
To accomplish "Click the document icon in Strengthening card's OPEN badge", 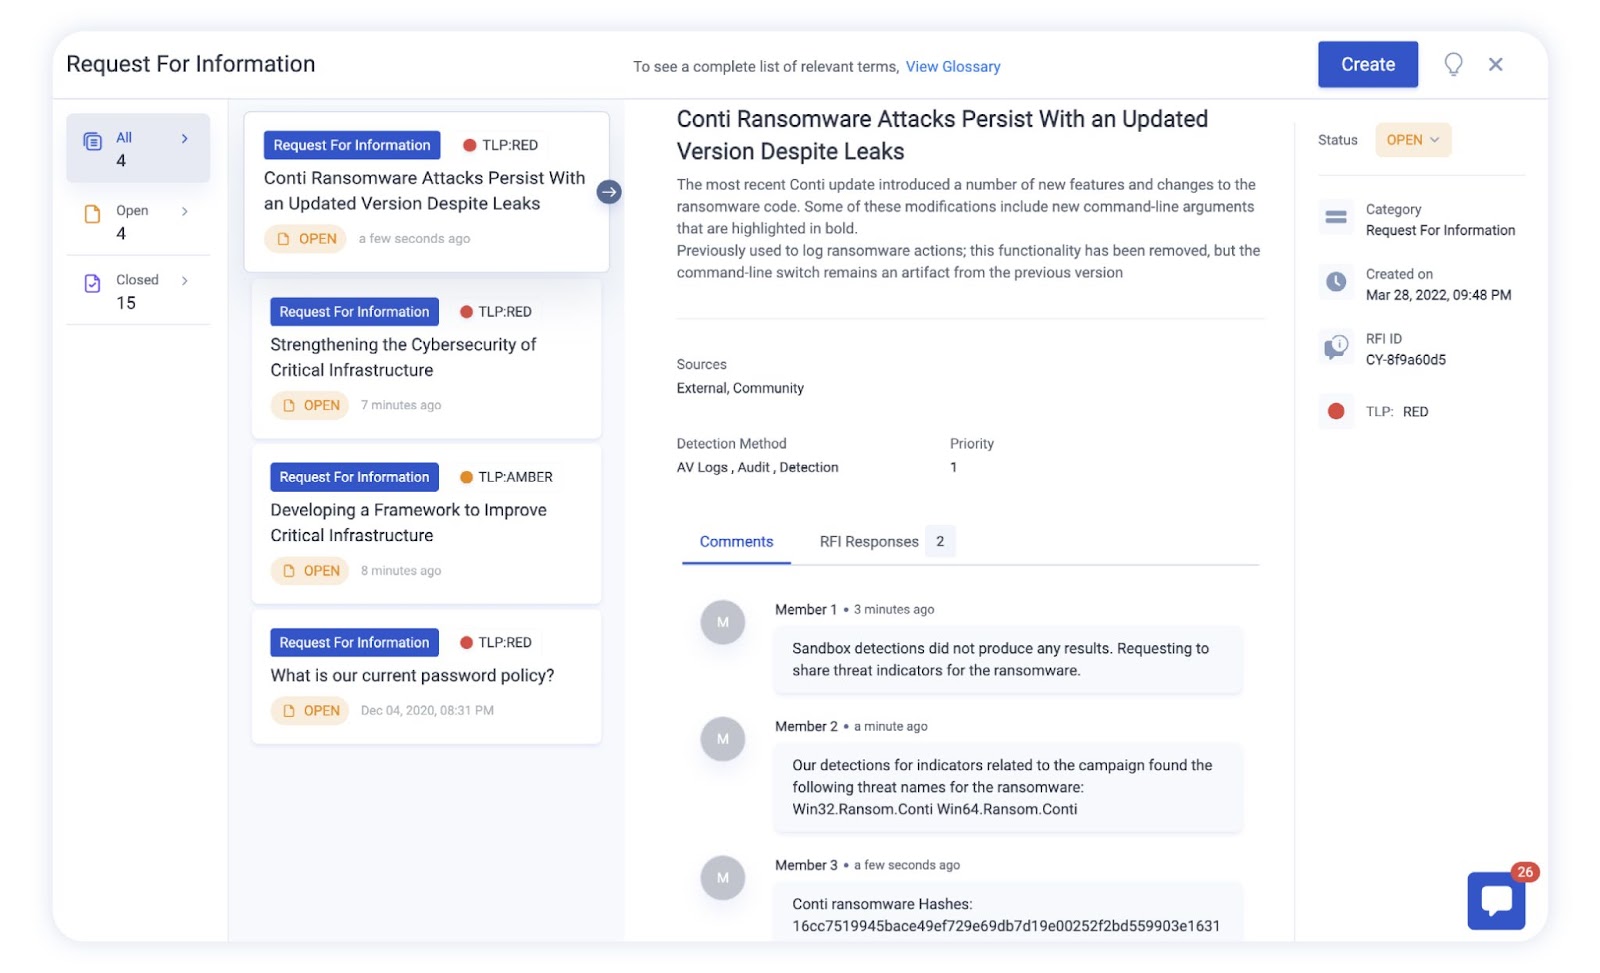I will [289, 405].
